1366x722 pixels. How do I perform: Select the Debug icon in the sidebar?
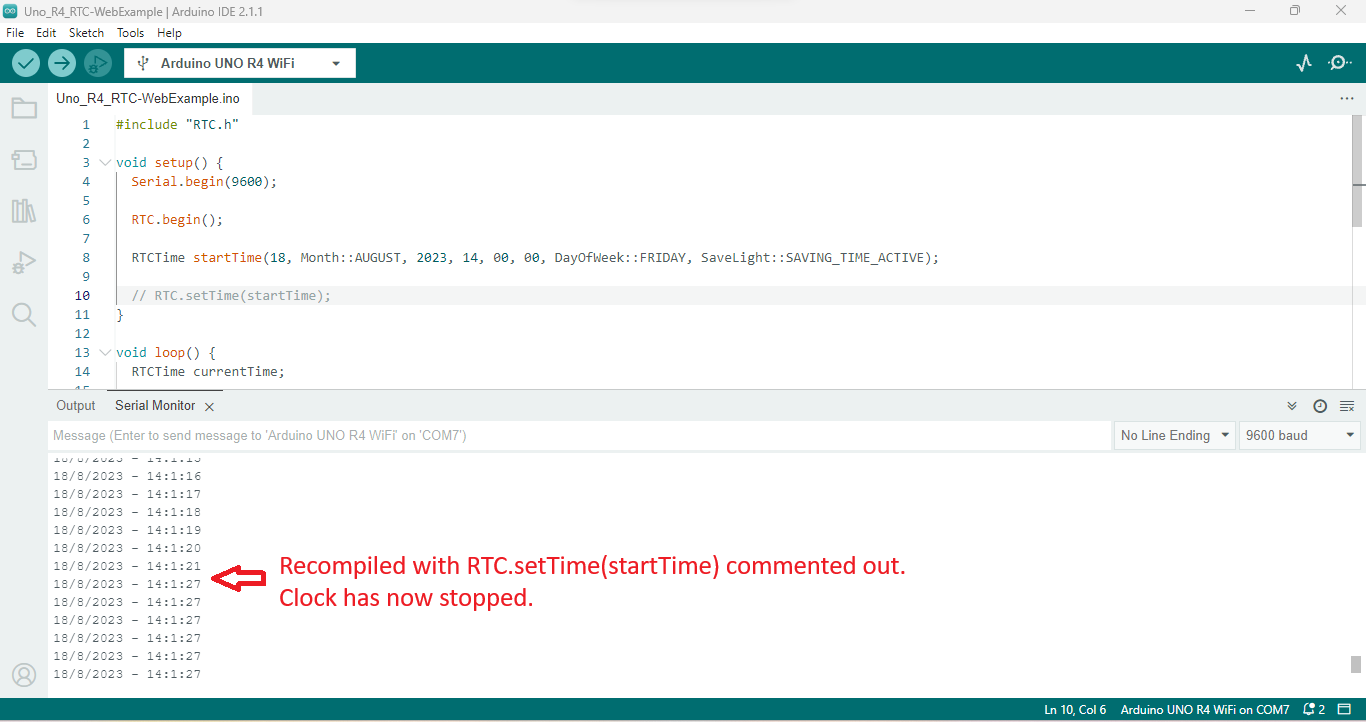24,262
